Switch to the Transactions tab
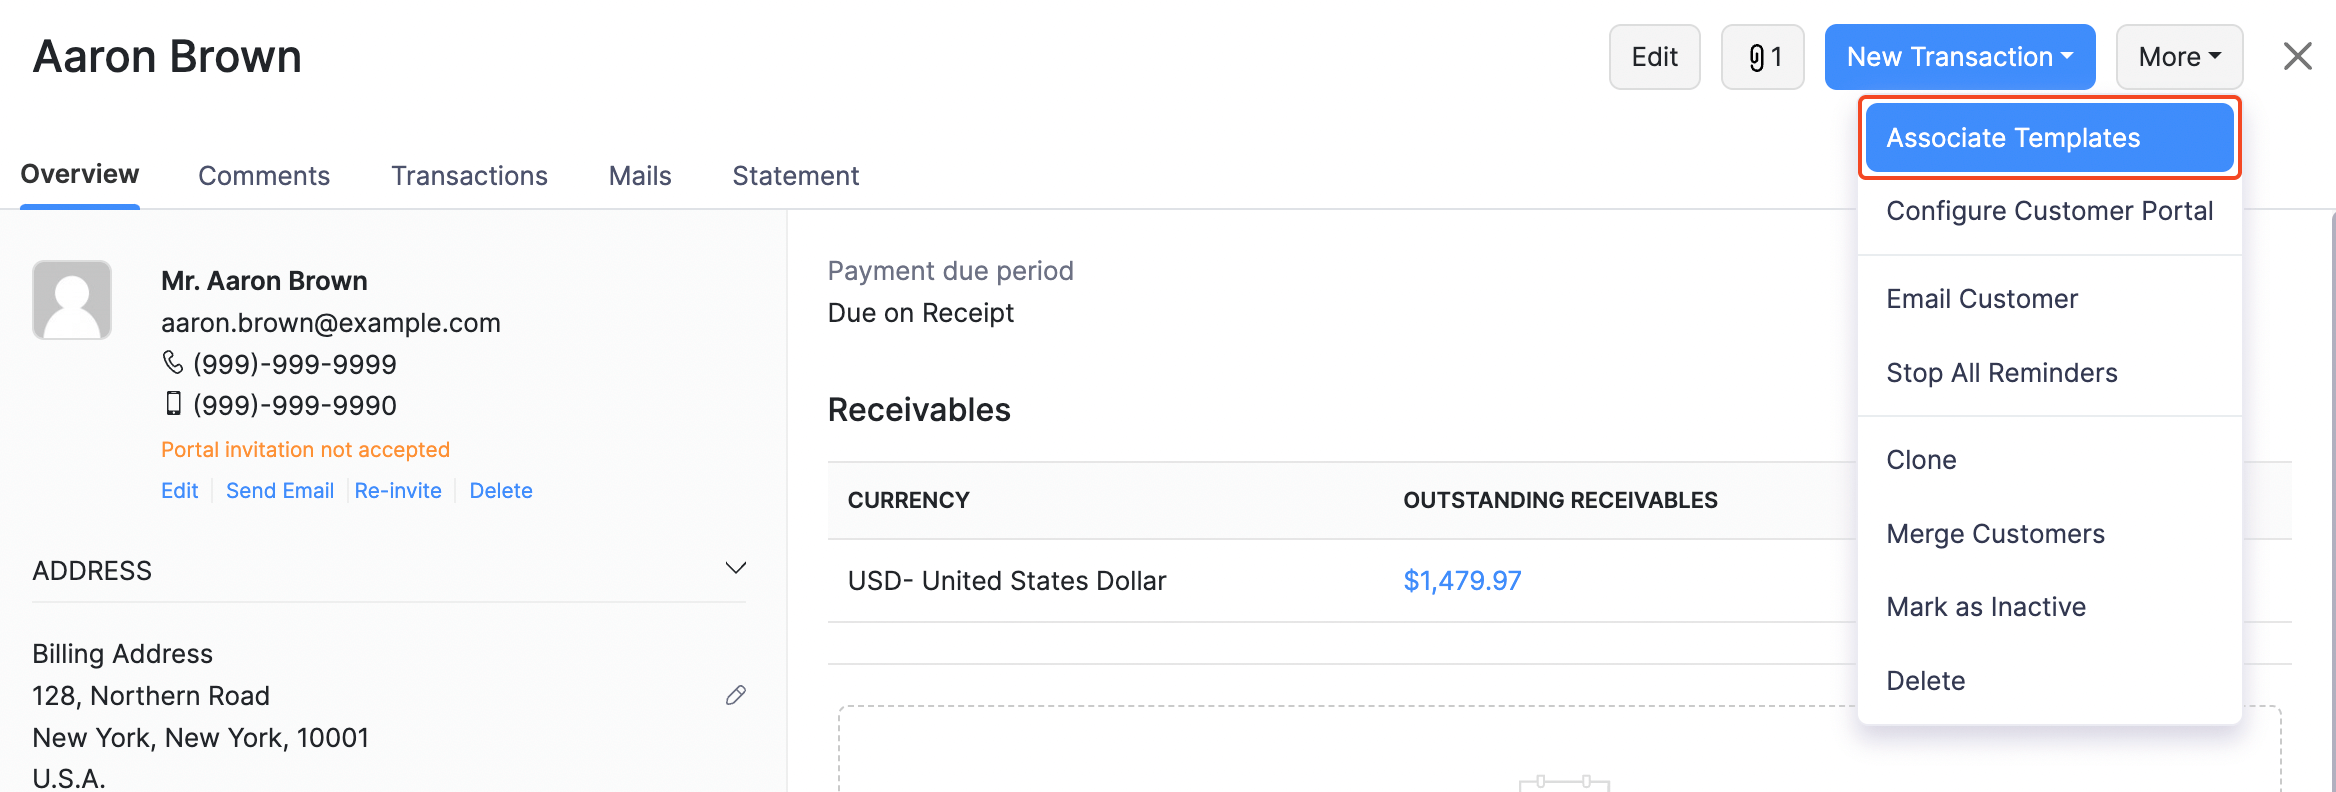Image resolution: width=2336 pixels, height=792 pixels. click(x=469, y=176)
